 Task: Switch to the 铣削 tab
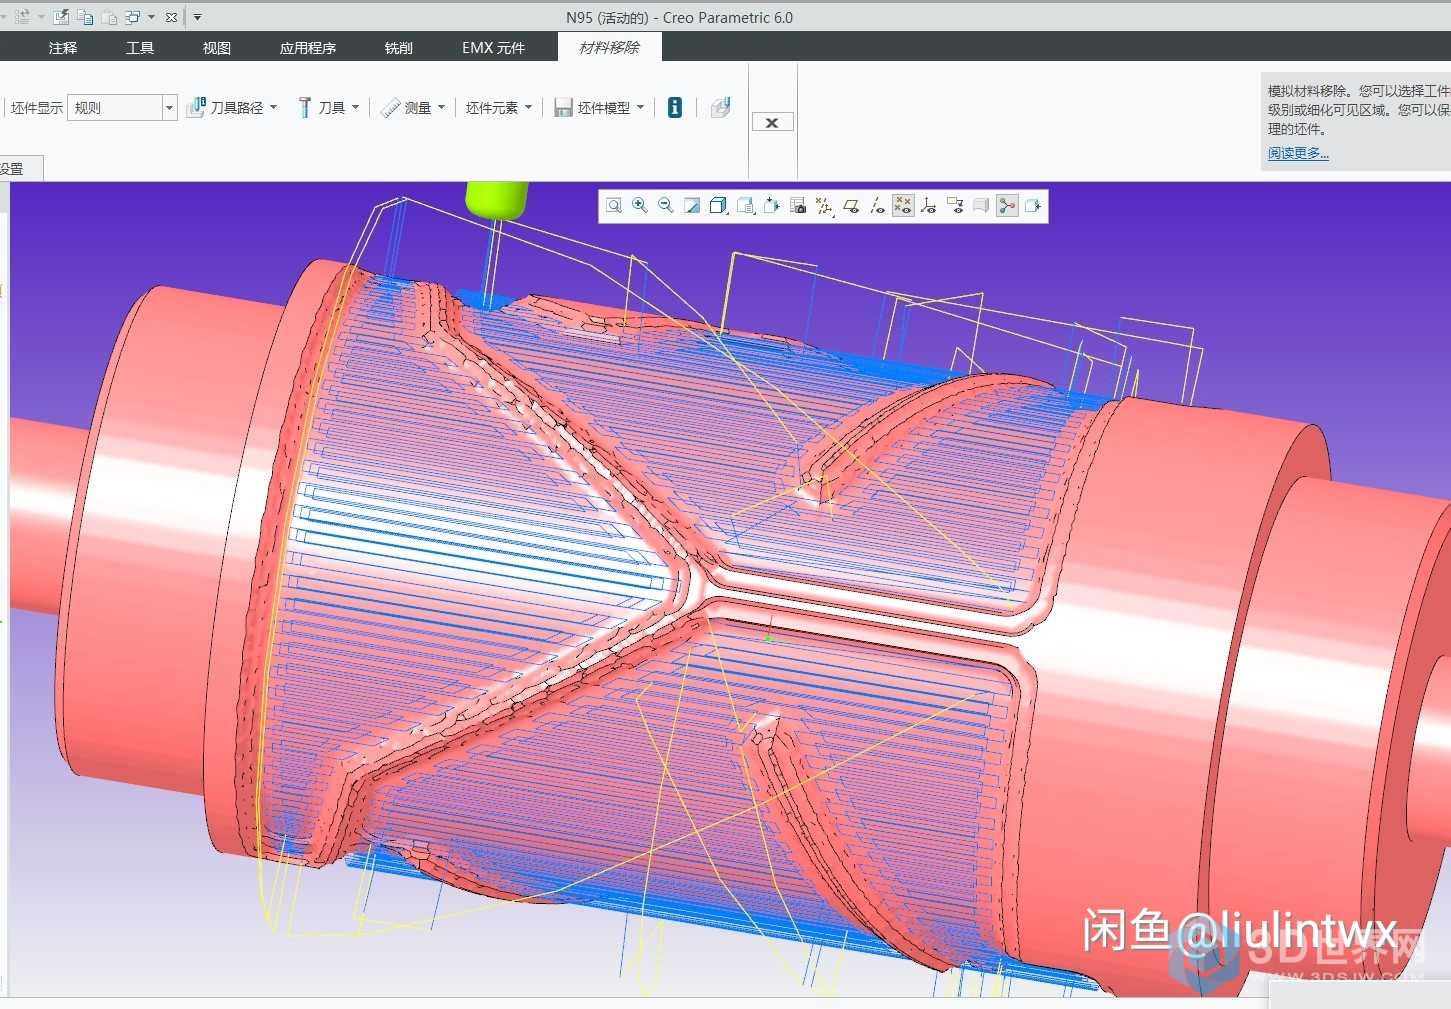398,47
